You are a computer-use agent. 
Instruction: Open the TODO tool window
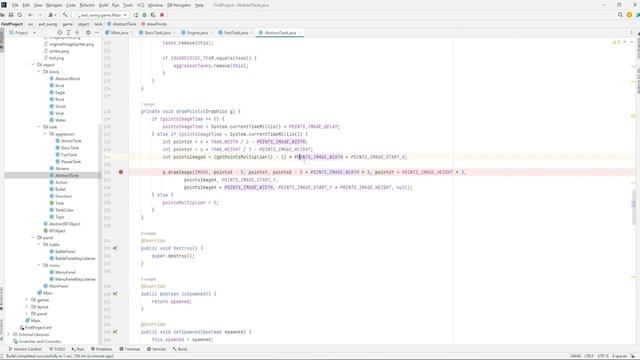(x=57, y=349)
